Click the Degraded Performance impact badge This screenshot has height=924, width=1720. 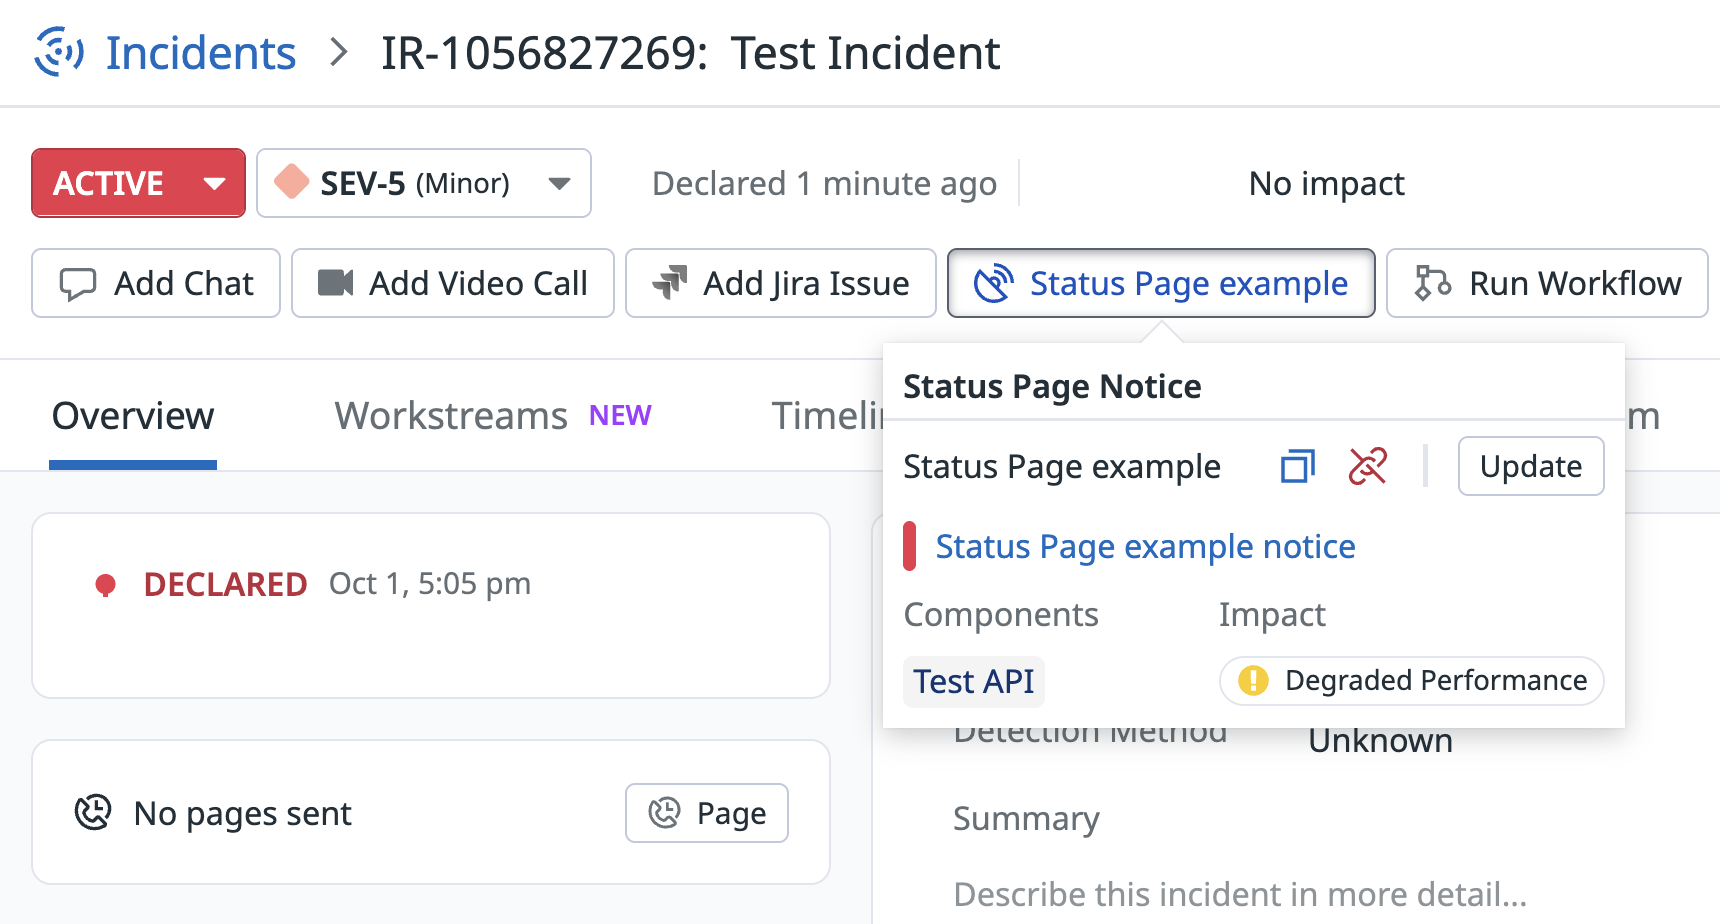(x=1411, y=681)
